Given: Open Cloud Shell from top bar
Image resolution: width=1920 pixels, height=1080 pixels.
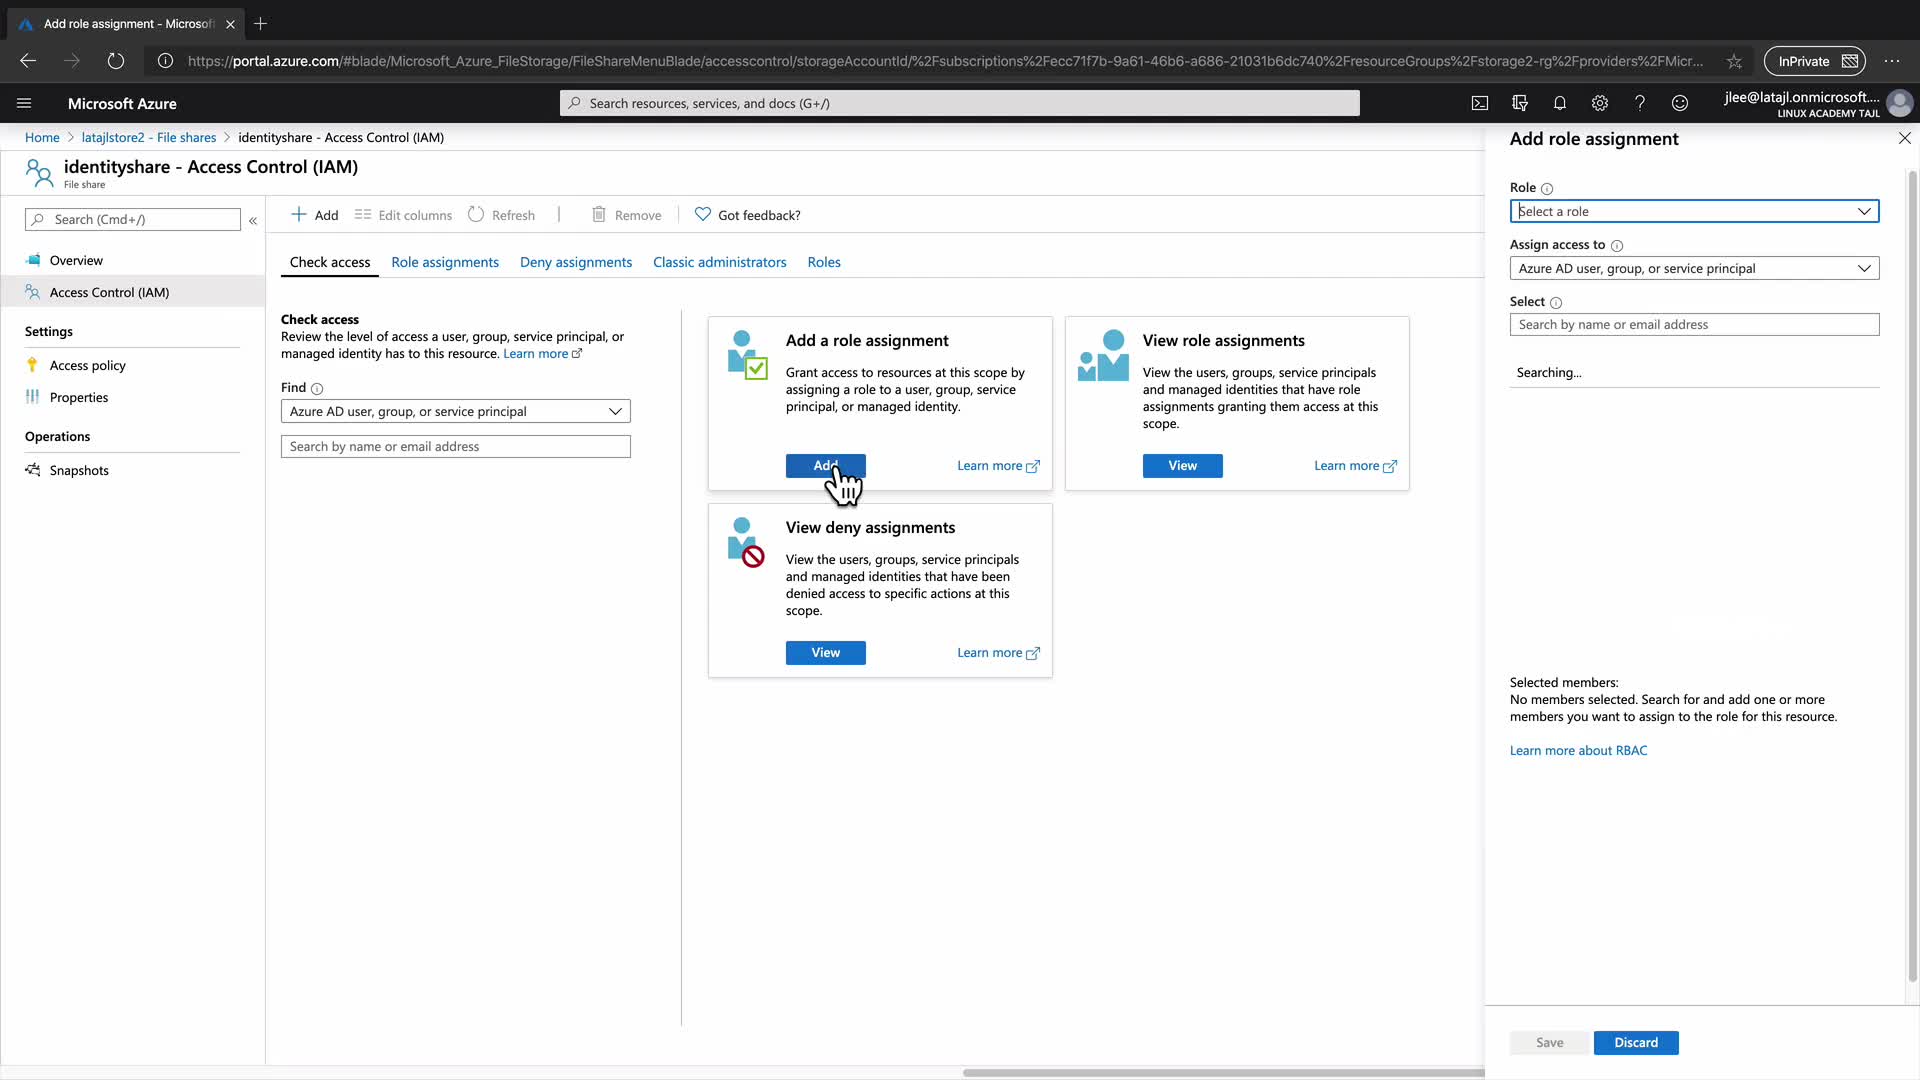Looking at the screenshot, I should tap(1480, 103).
